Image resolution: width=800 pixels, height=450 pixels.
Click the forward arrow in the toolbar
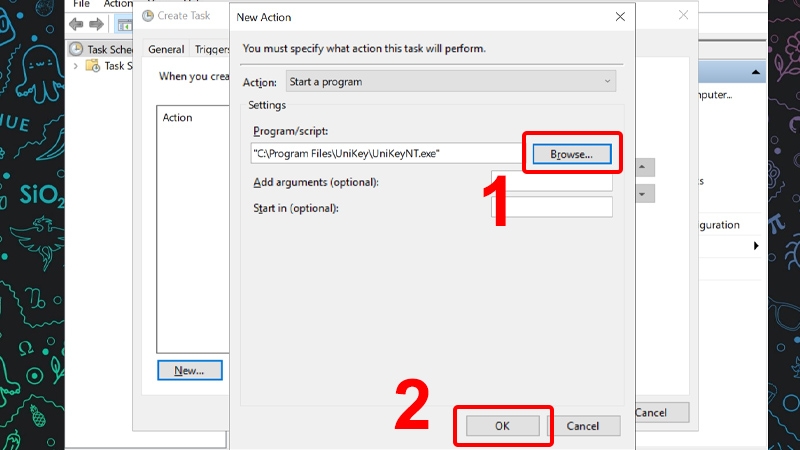point(97,23)
